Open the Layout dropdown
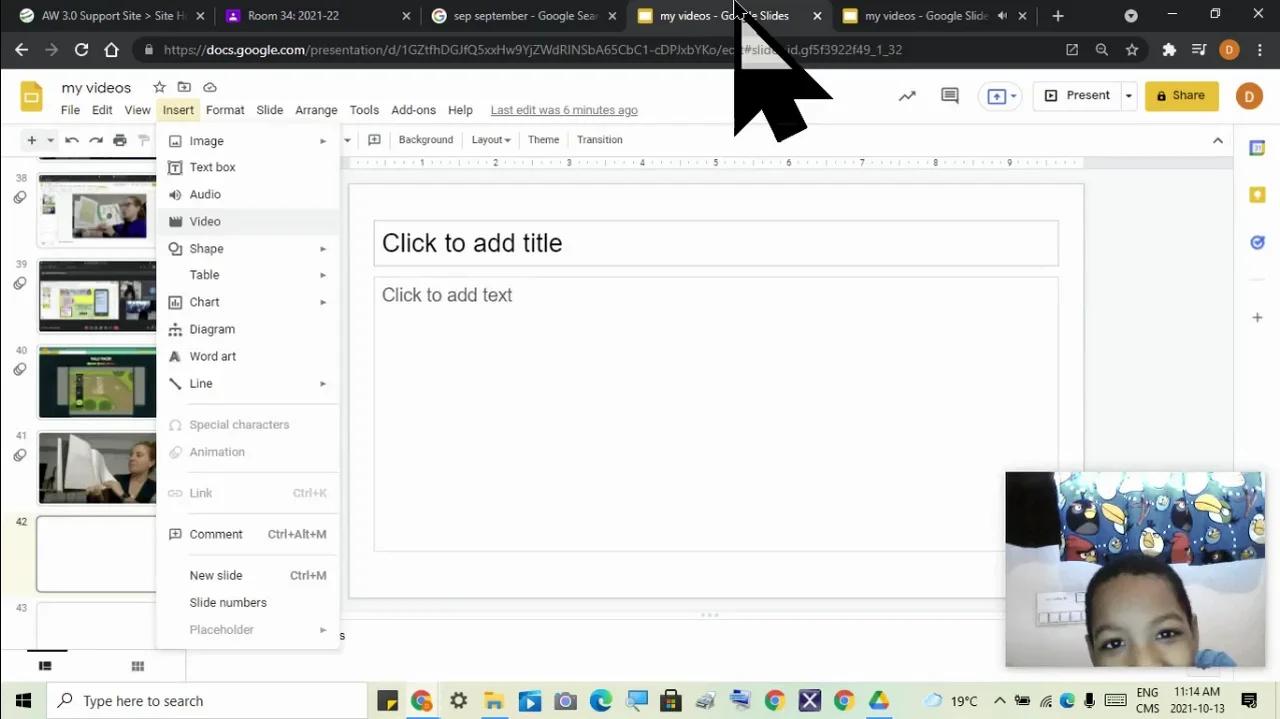Viewport: 1280px width, 719px height. point(490,139)
